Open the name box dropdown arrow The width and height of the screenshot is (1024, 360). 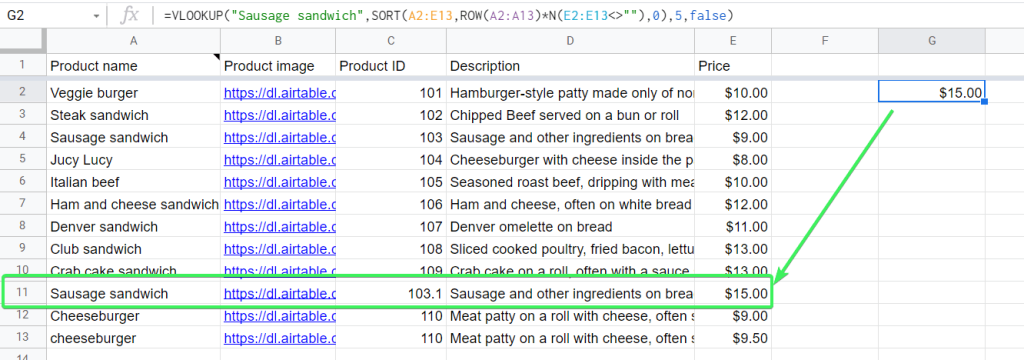point(96,16)
